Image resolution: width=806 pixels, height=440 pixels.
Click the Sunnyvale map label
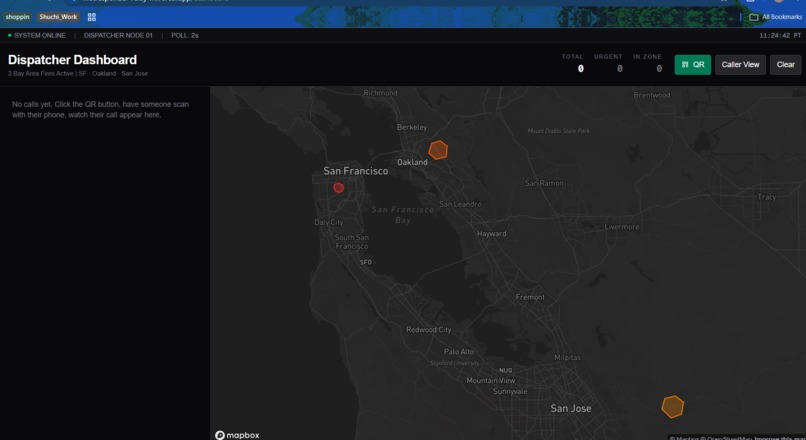tap(510, 391)
